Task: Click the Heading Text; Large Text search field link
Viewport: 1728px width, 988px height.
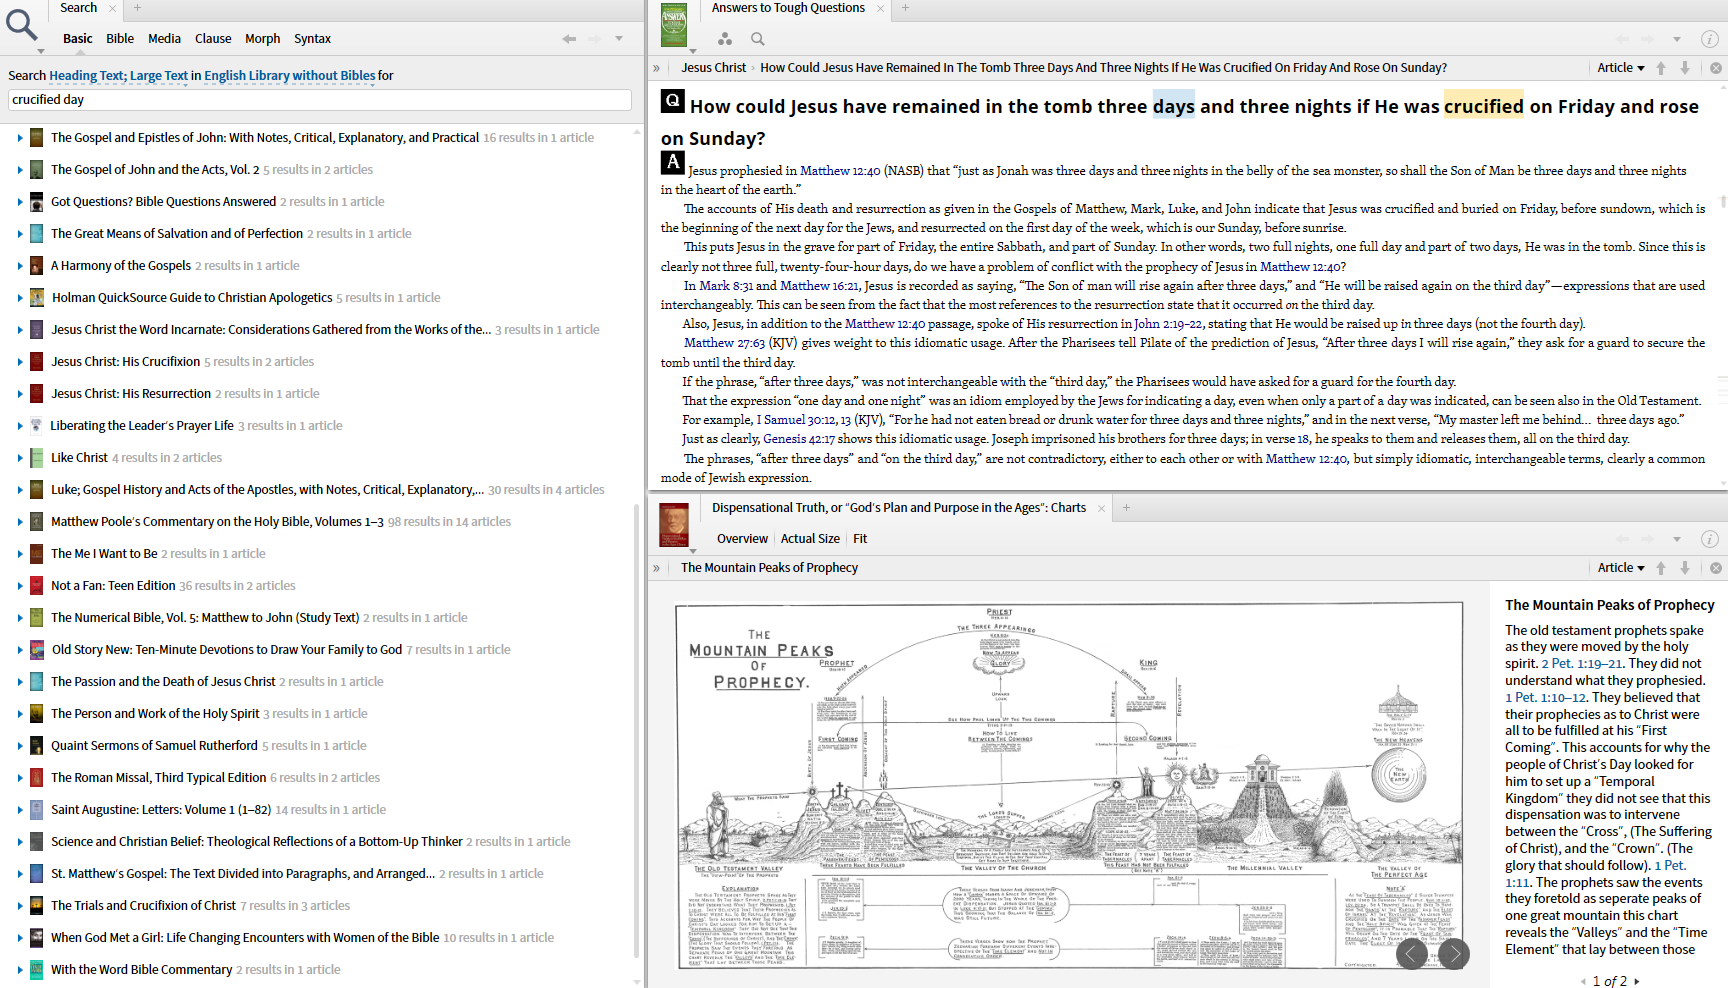Action: click(119, 76)
